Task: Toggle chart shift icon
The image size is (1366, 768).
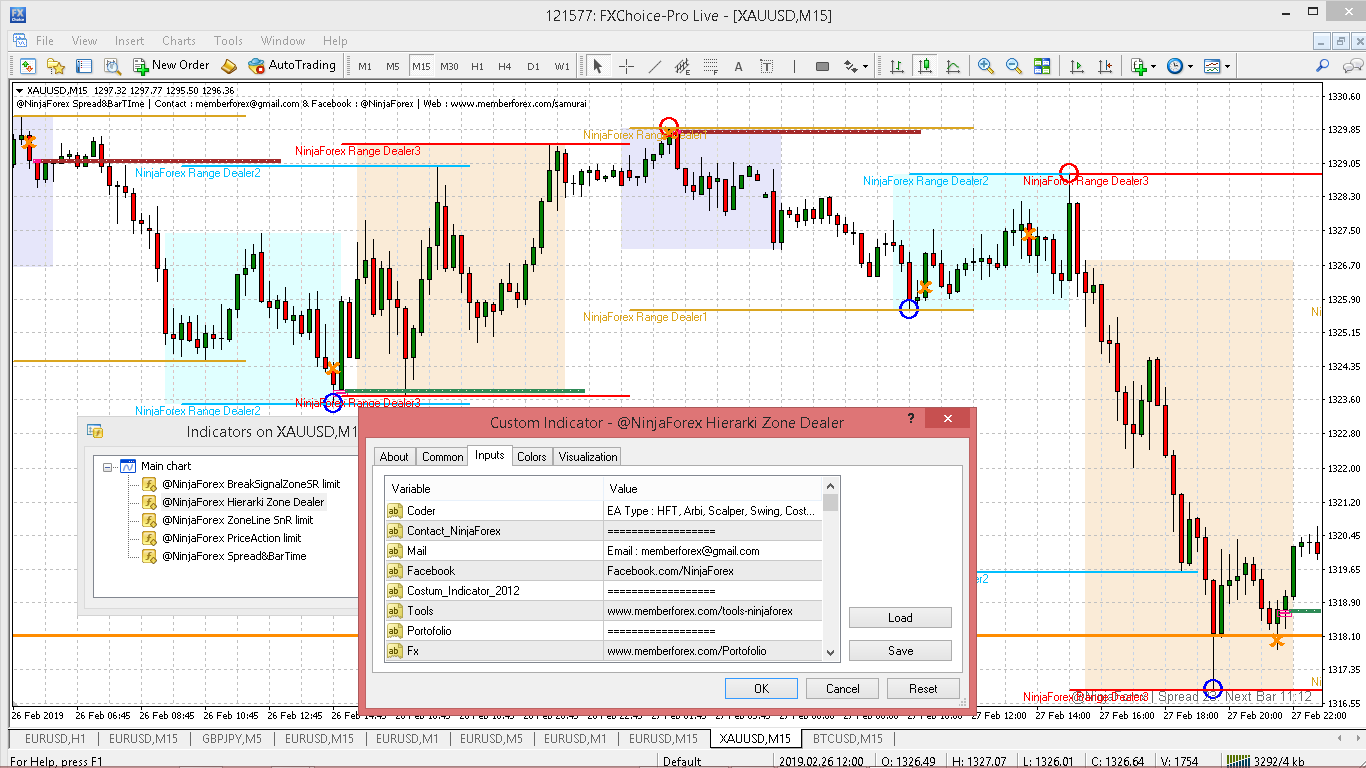Action: tap(1105, 66)
